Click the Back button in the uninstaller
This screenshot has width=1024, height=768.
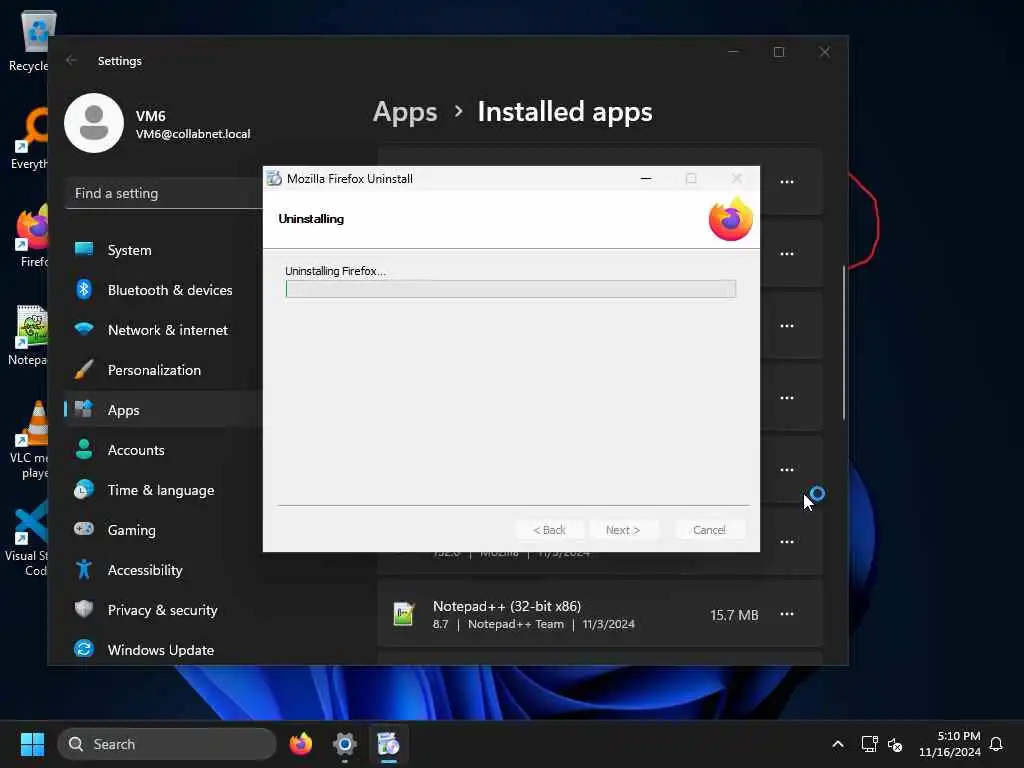click(x=549, y=530)
